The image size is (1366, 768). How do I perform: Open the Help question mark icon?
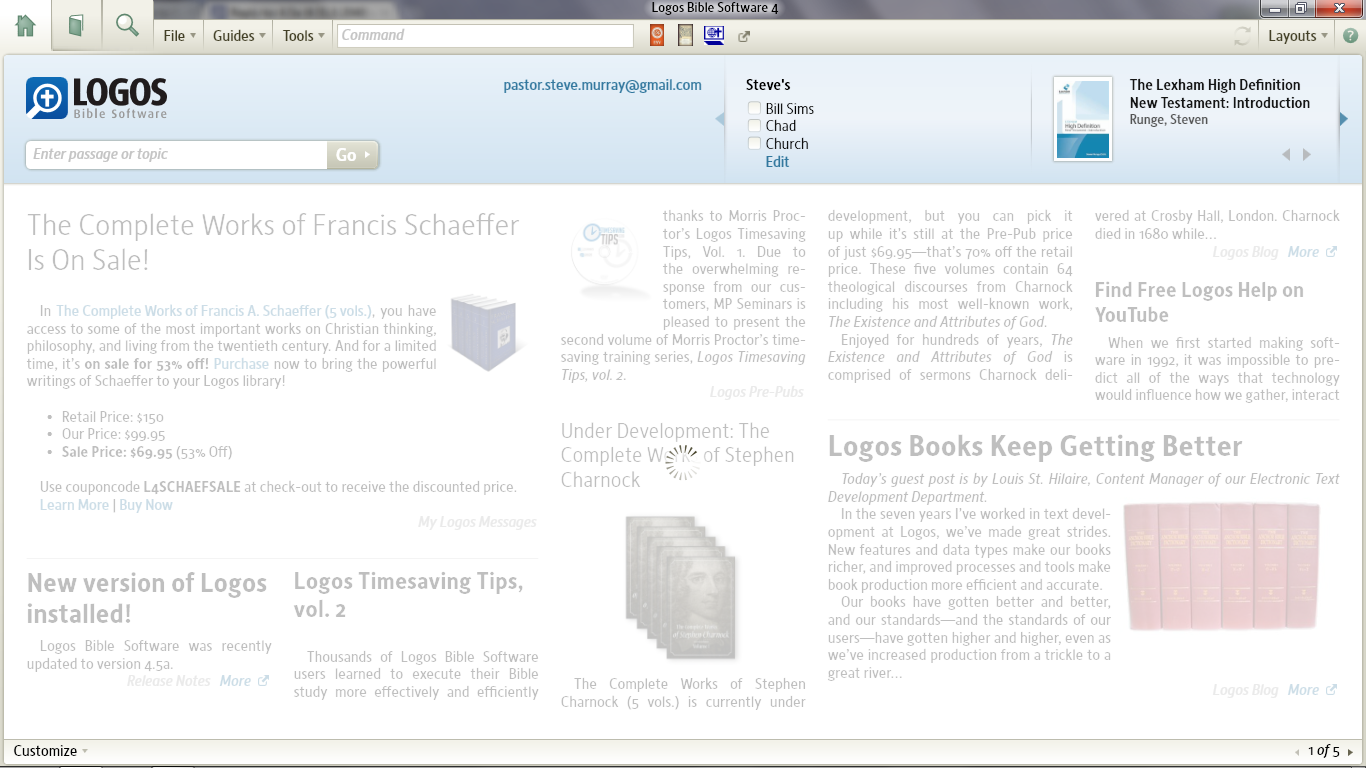pyautogui.click(x=1350, y=36)
